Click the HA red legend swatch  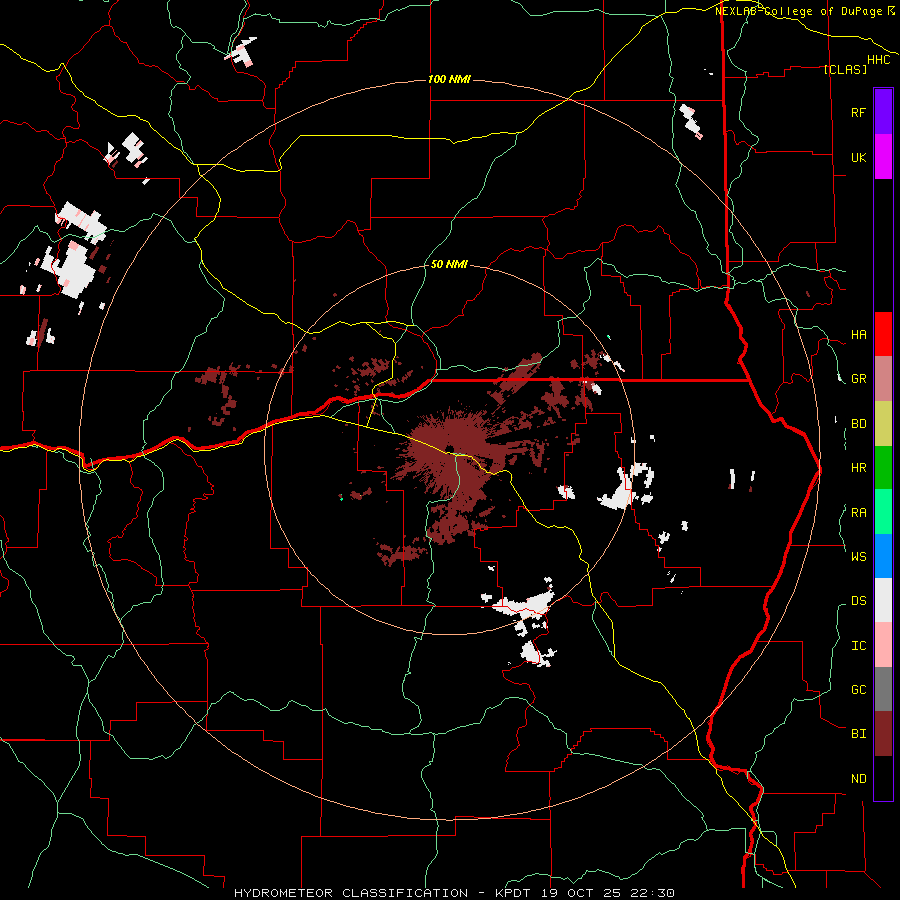click(x=883, y=334)
